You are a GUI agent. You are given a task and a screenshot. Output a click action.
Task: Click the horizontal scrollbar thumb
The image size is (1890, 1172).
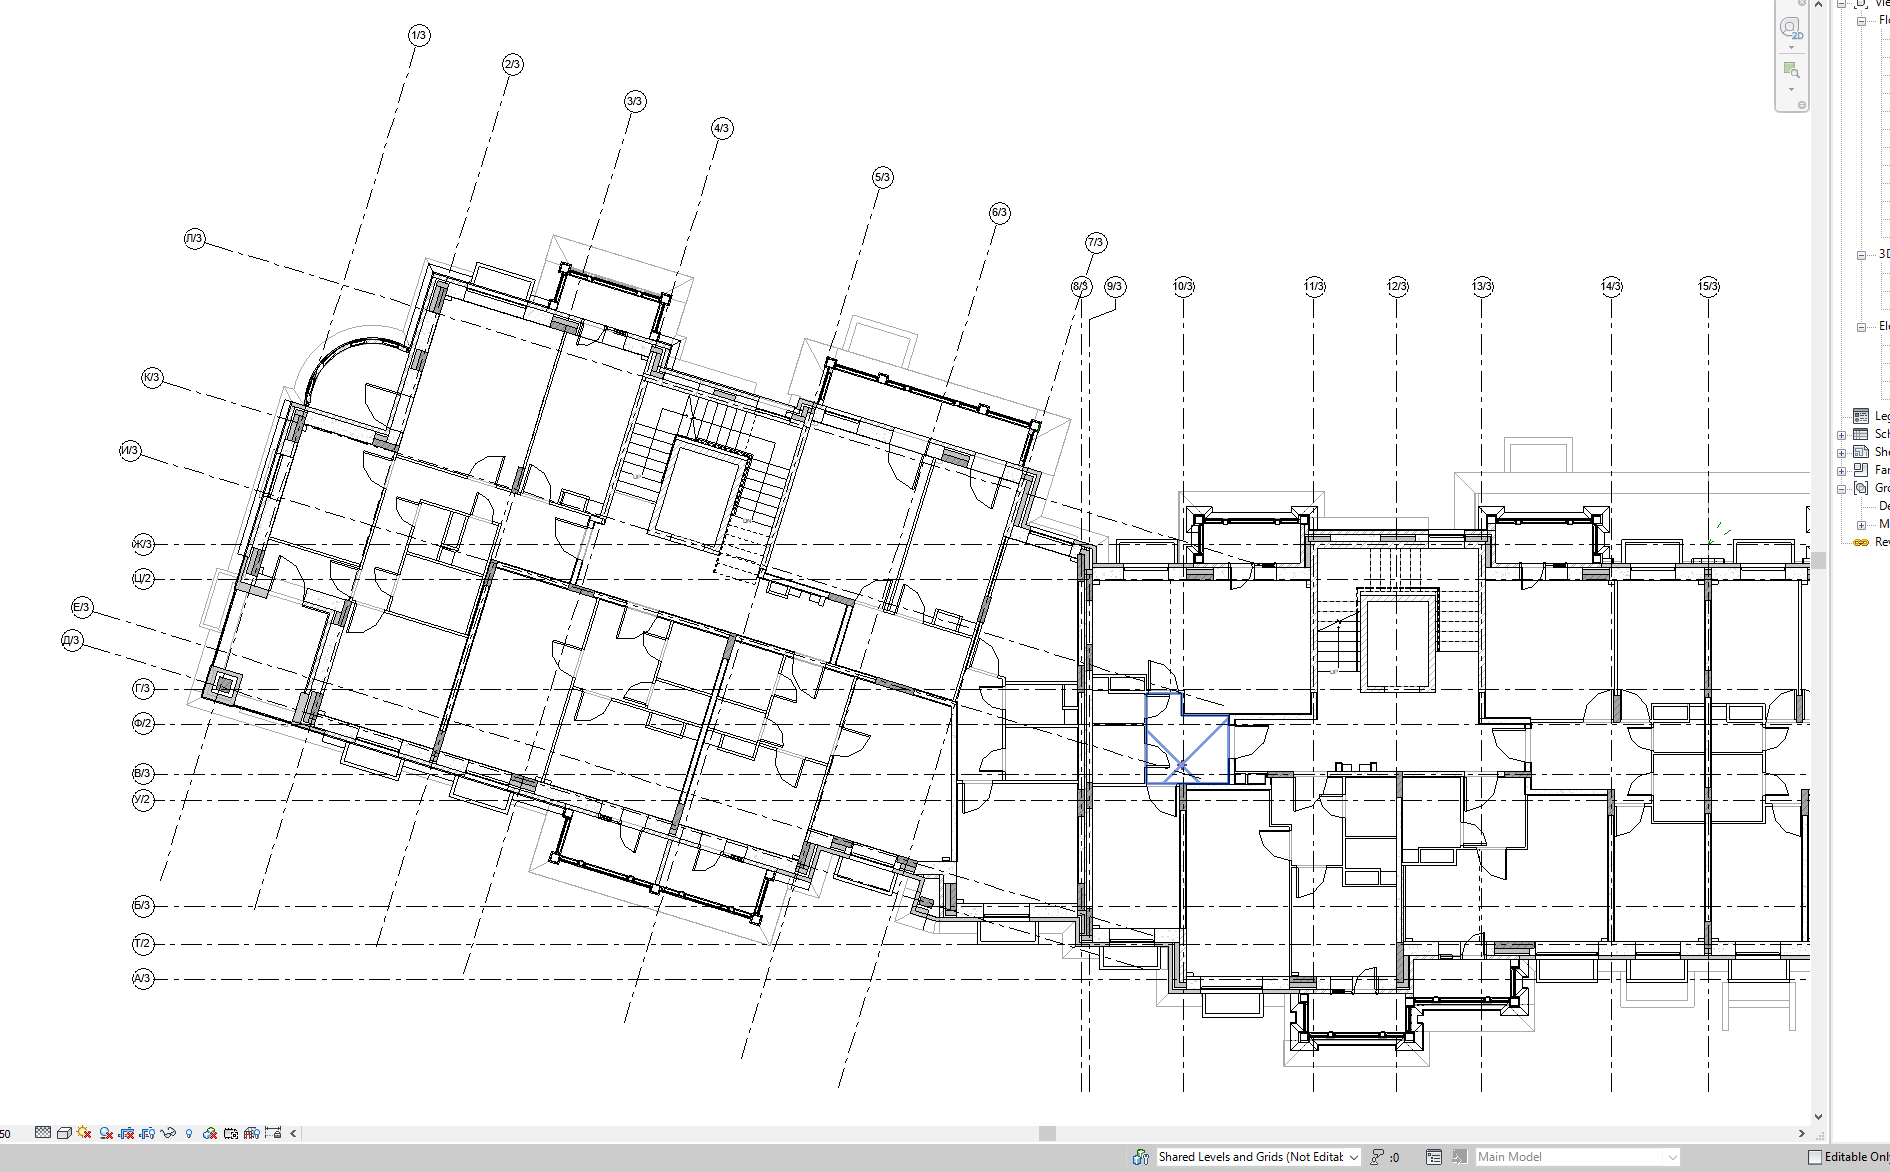pos(1047,1133)
